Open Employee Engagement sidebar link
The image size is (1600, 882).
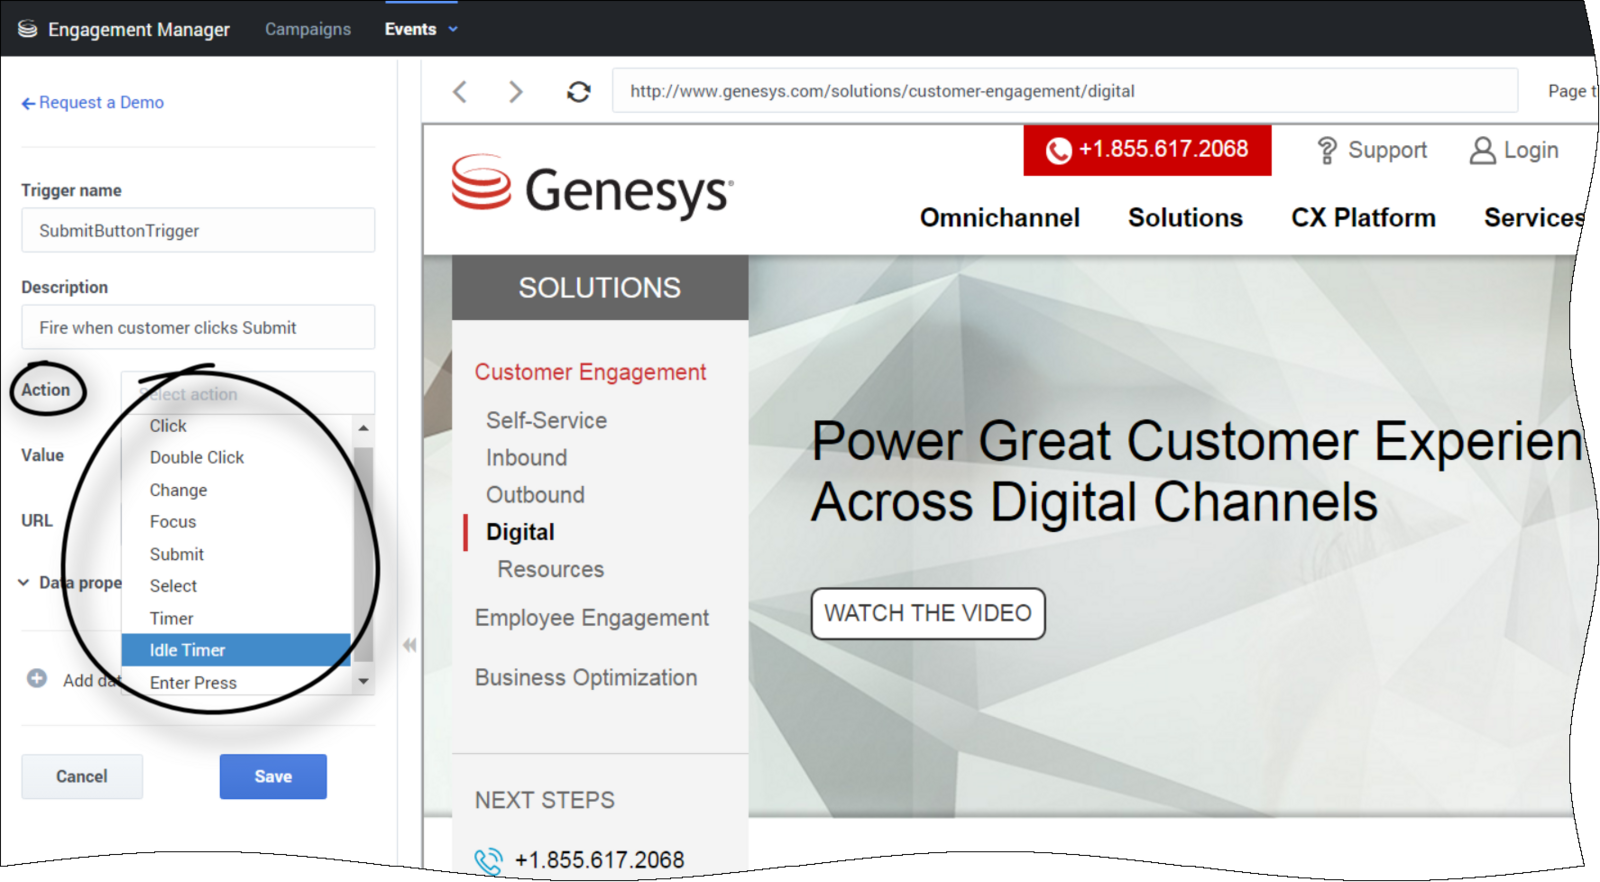pyautogui.click(x=592, y=618)
